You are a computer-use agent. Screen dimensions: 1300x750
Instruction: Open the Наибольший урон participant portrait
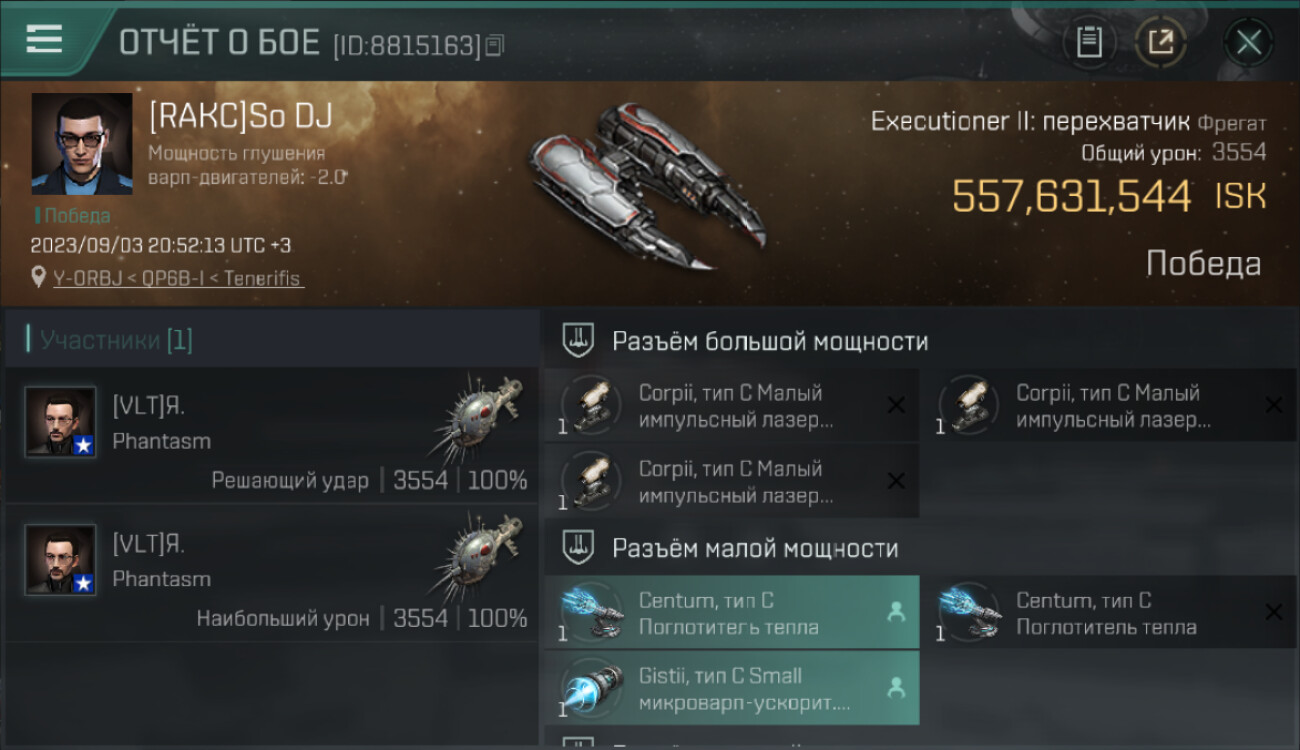[x=60, y=560]
